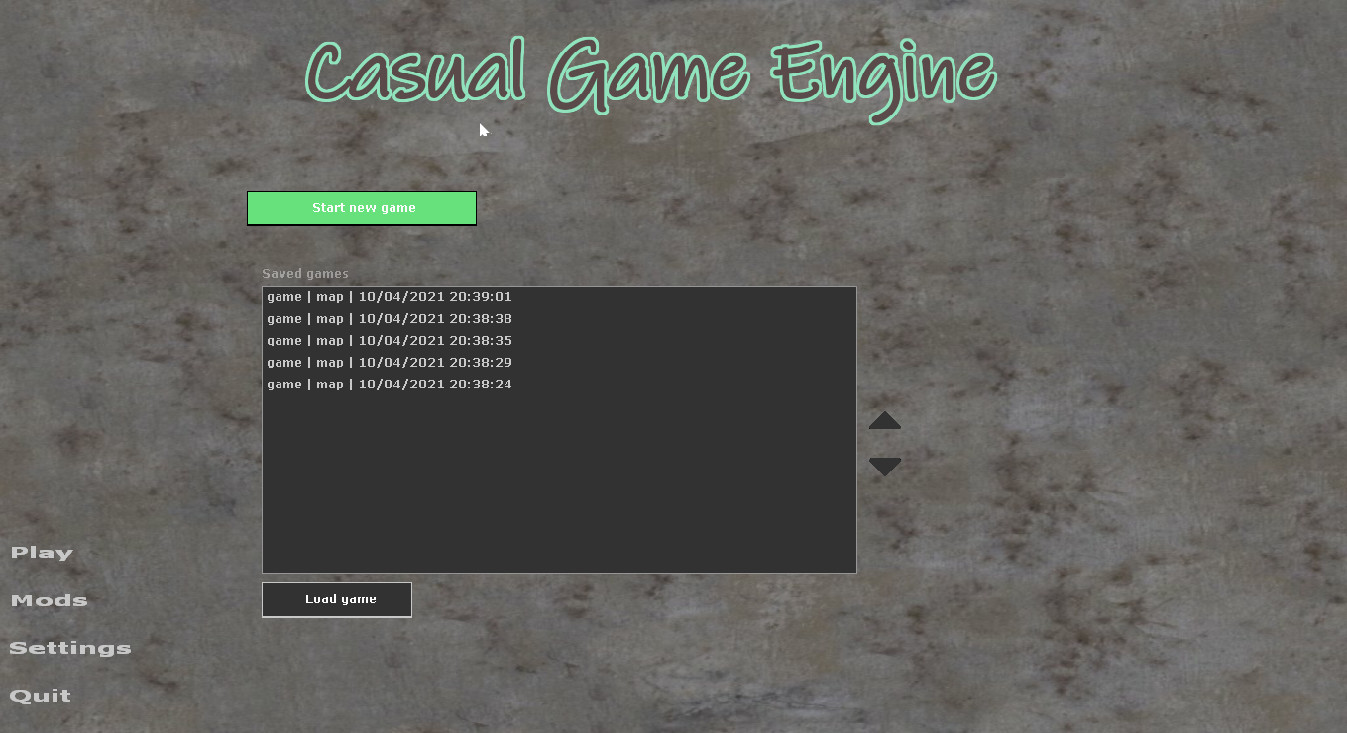Click Quit in the sidebar
The height and width of the screenshot is (733, 1347).
coord(40,695)
